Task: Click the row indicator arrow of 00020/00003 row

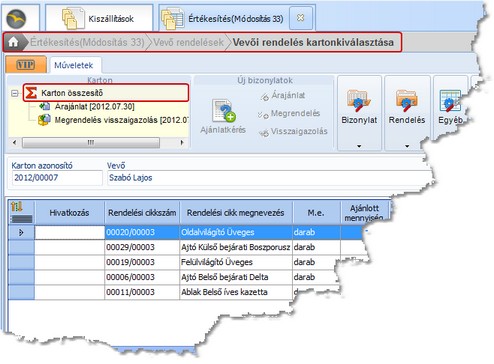Action: coord(21,232)
